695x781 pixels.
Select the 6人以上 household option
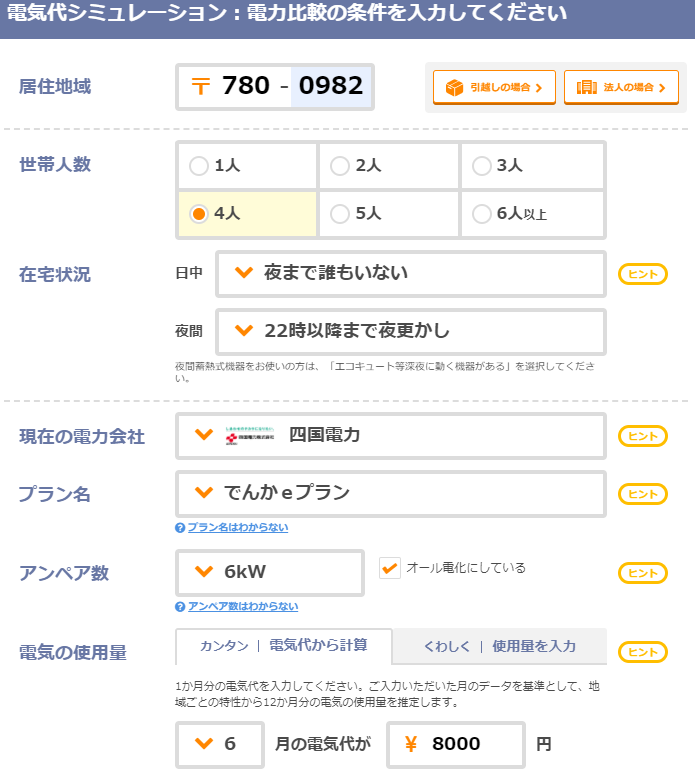coord(482,214)
